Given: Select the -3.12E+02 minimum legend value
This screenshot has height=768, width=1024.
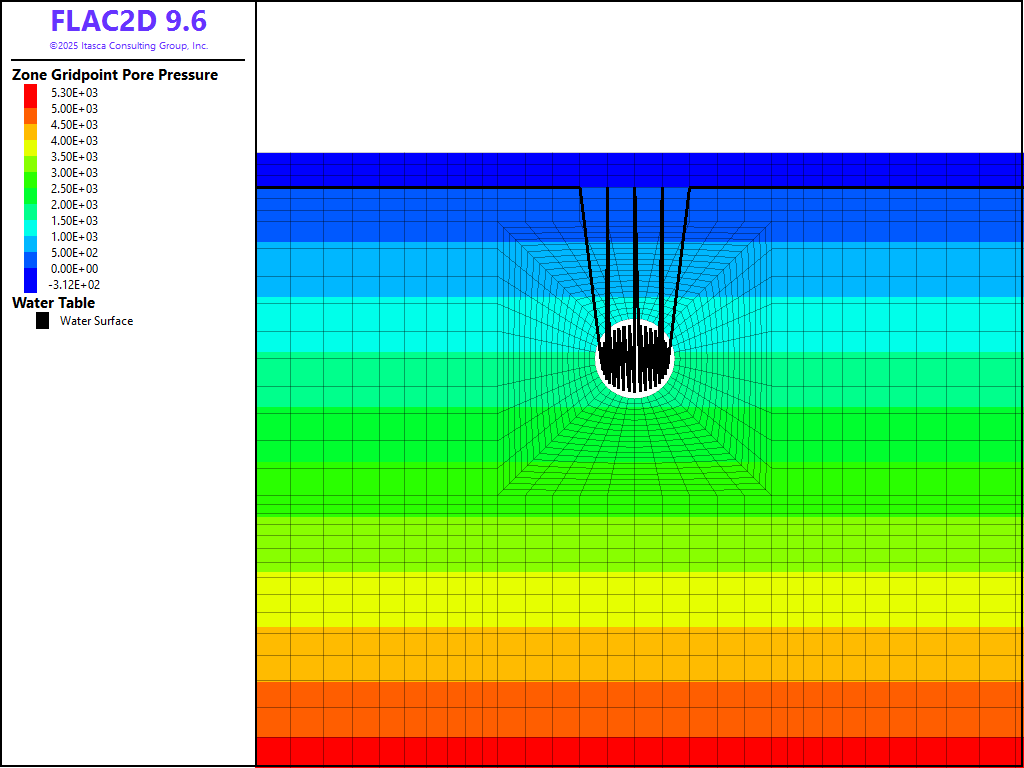Looking at the screenshot, I should (75, 285).
